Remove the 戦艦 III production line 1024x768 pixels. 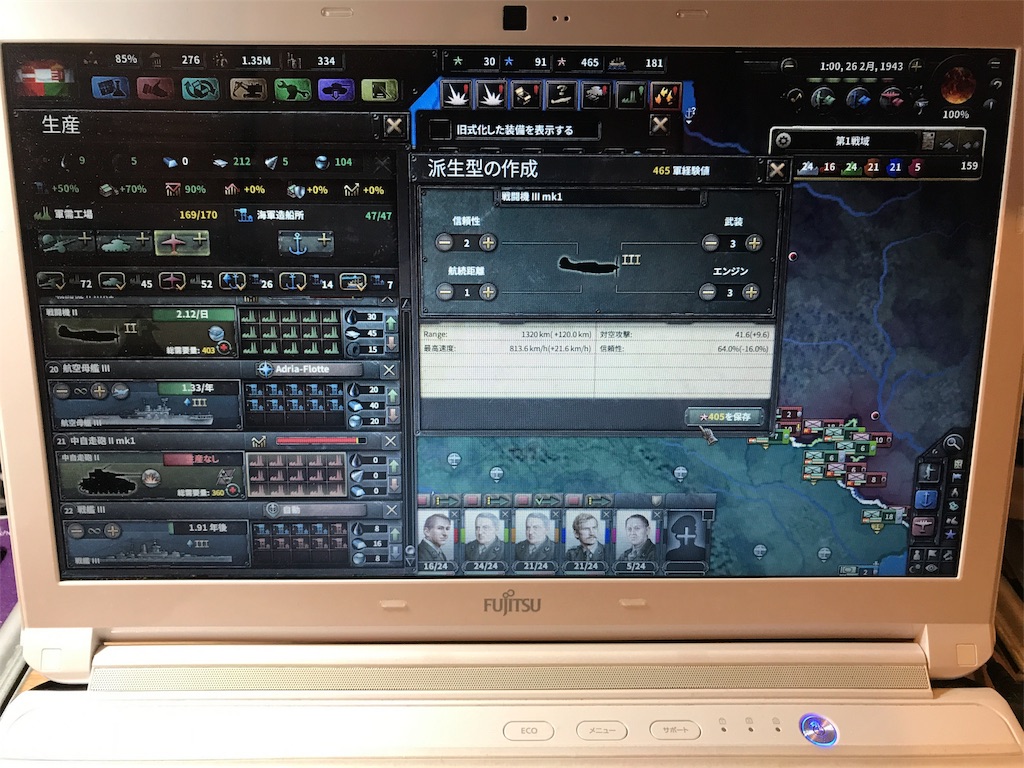tap(391, 511)
